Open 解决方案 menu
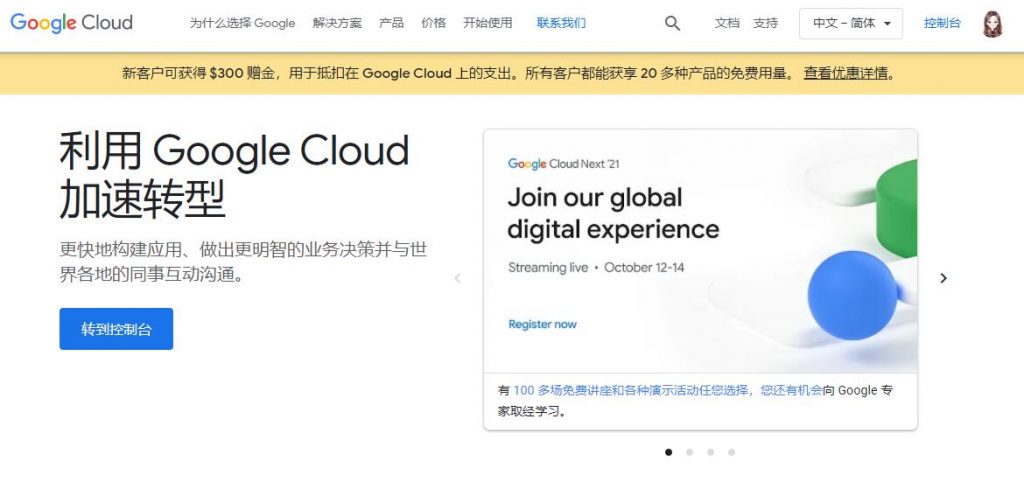The width and height of the screenshot is (1024, 482). click(x=337, y=23)
